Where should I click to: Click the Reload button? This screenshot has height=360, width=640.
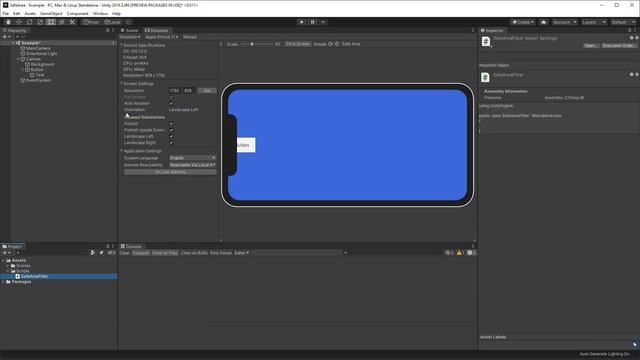click(x=190, y=37)
